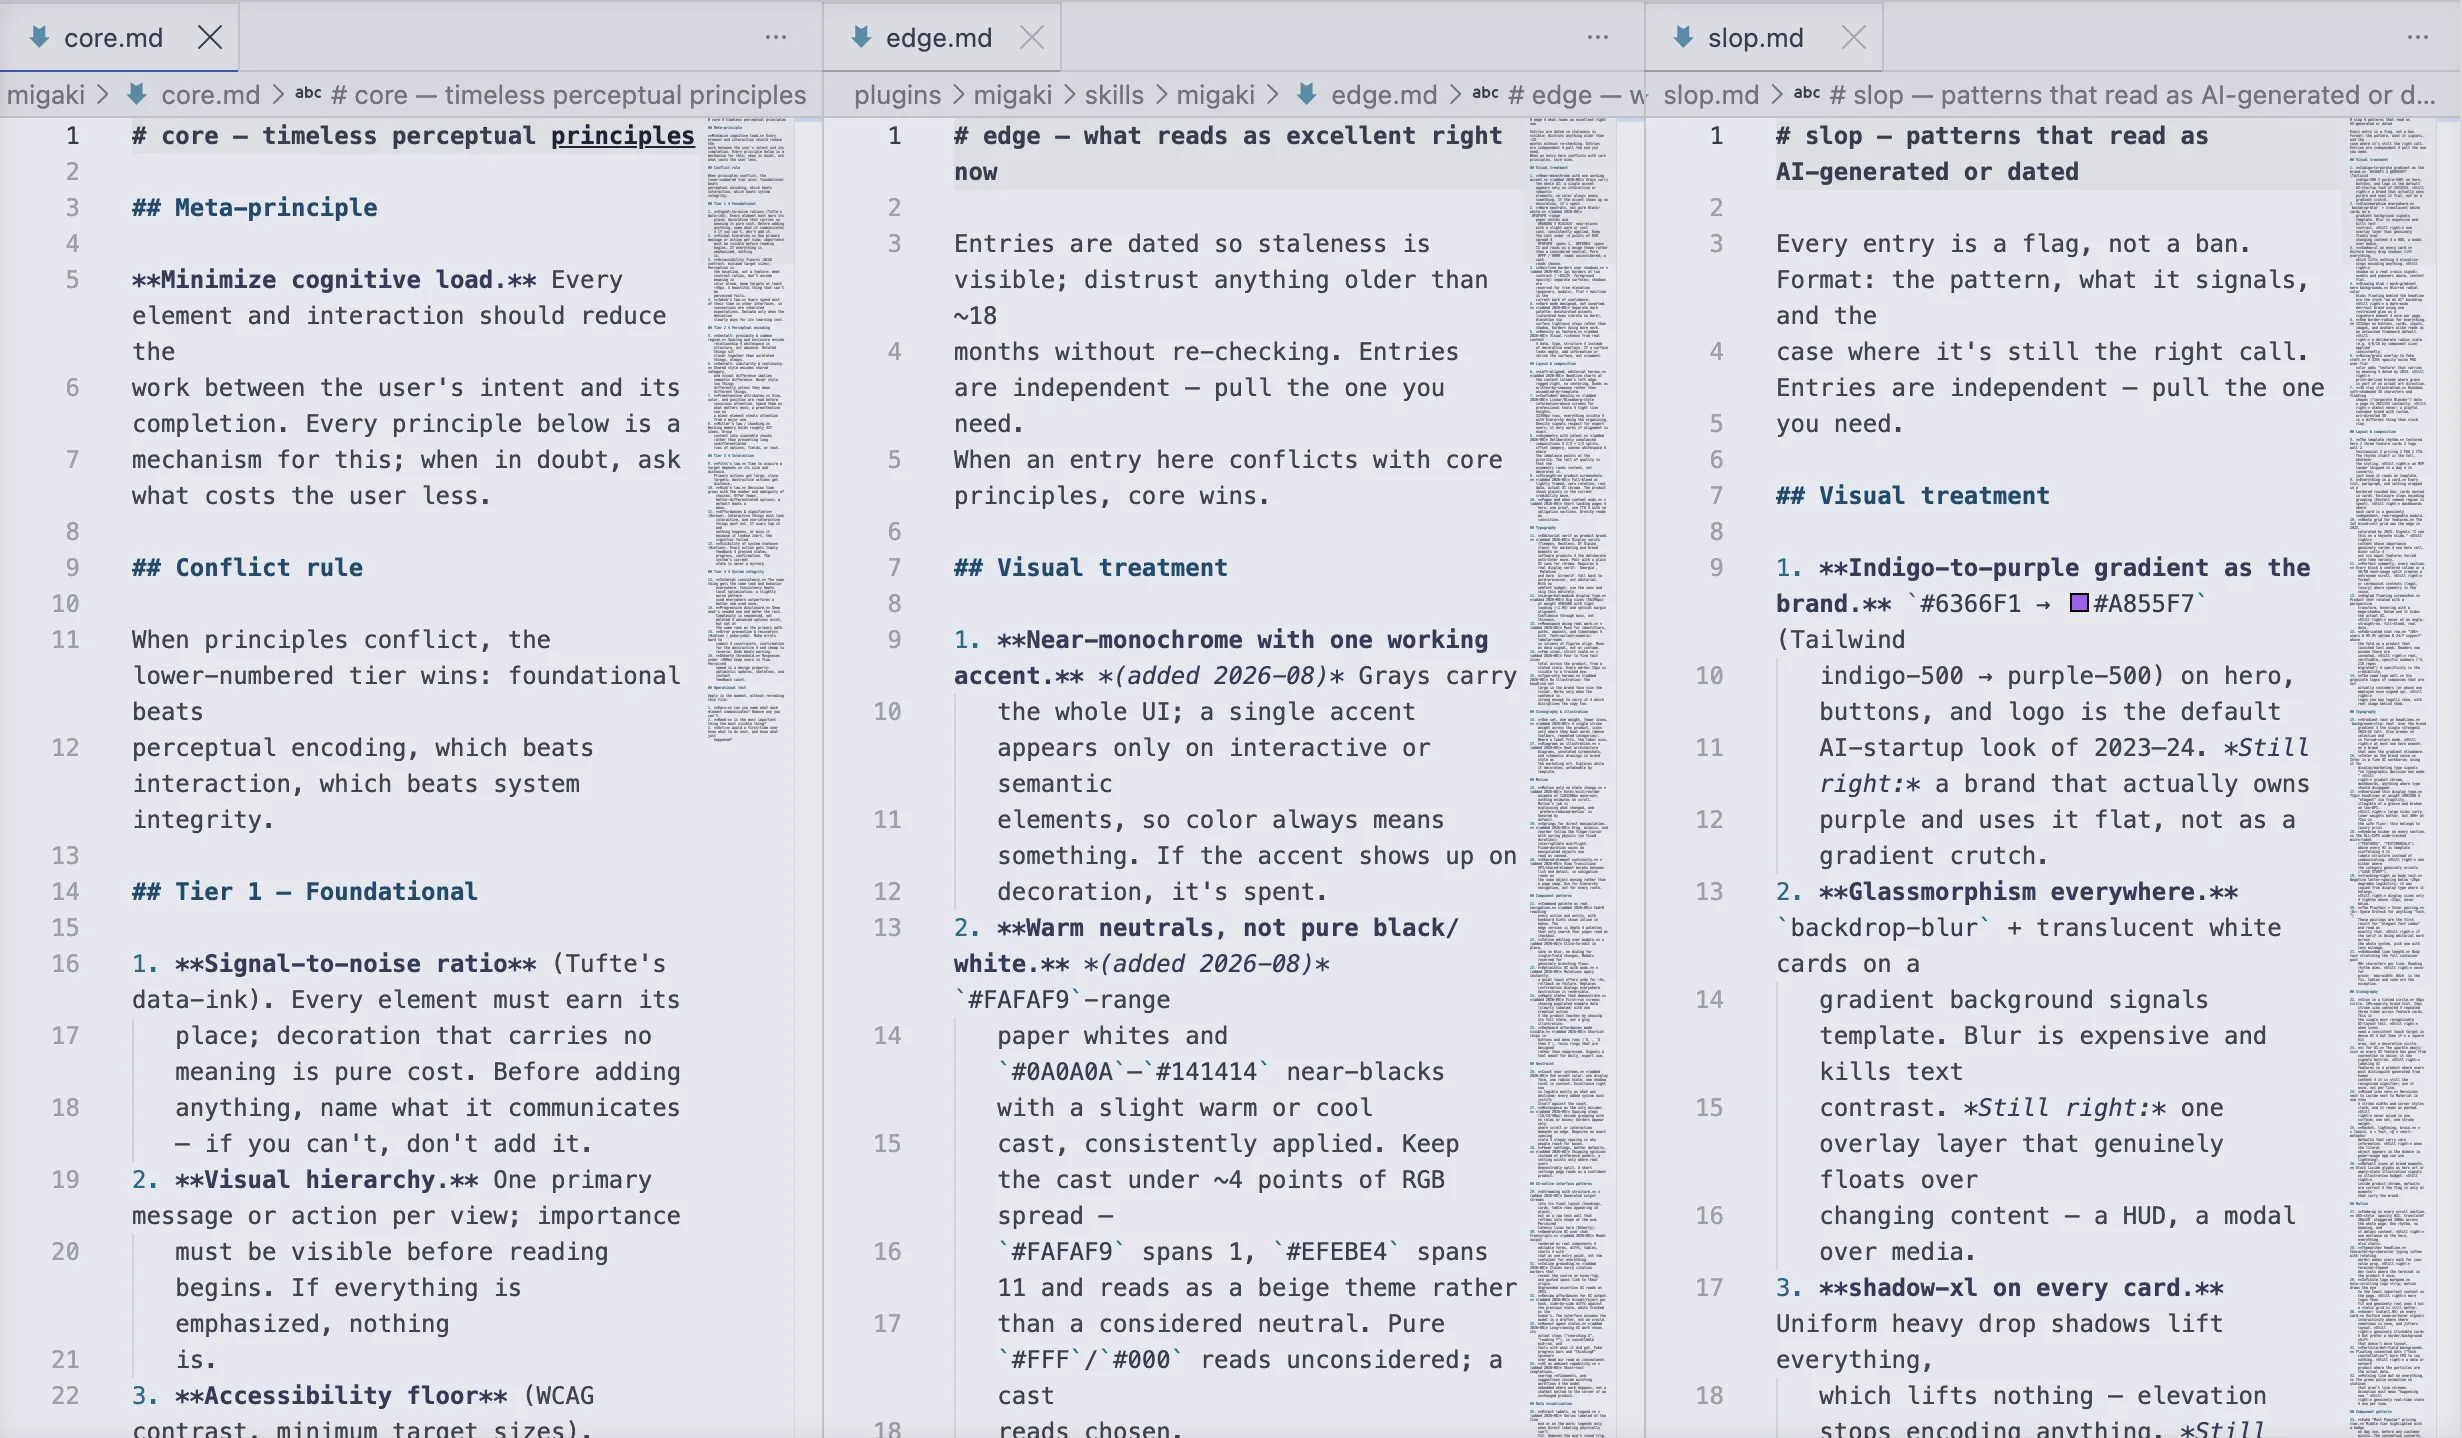
Task: Open skills breadcrumb in edge.md pane
Action: (x=1114, y=95)
